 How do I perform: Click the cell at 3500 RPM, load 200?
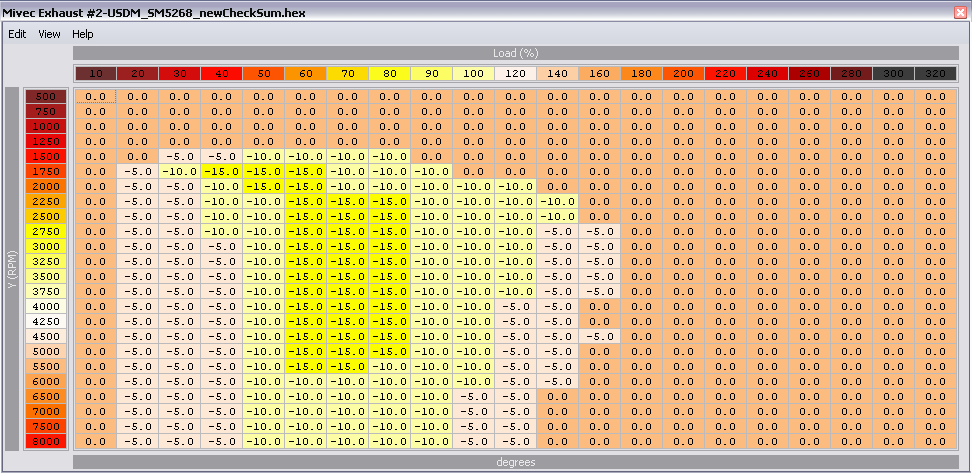683,276
